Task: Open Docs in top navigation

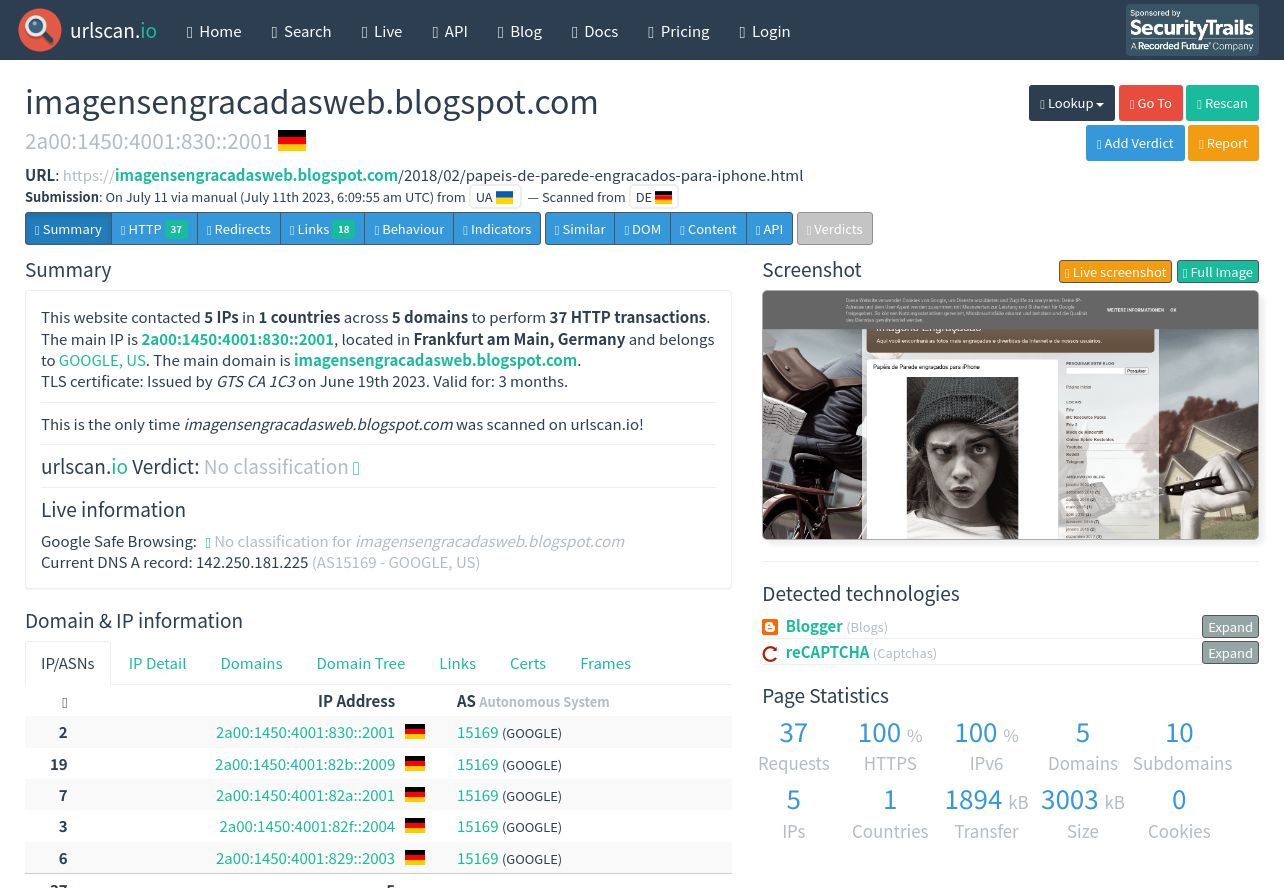Action: [595, 31]
